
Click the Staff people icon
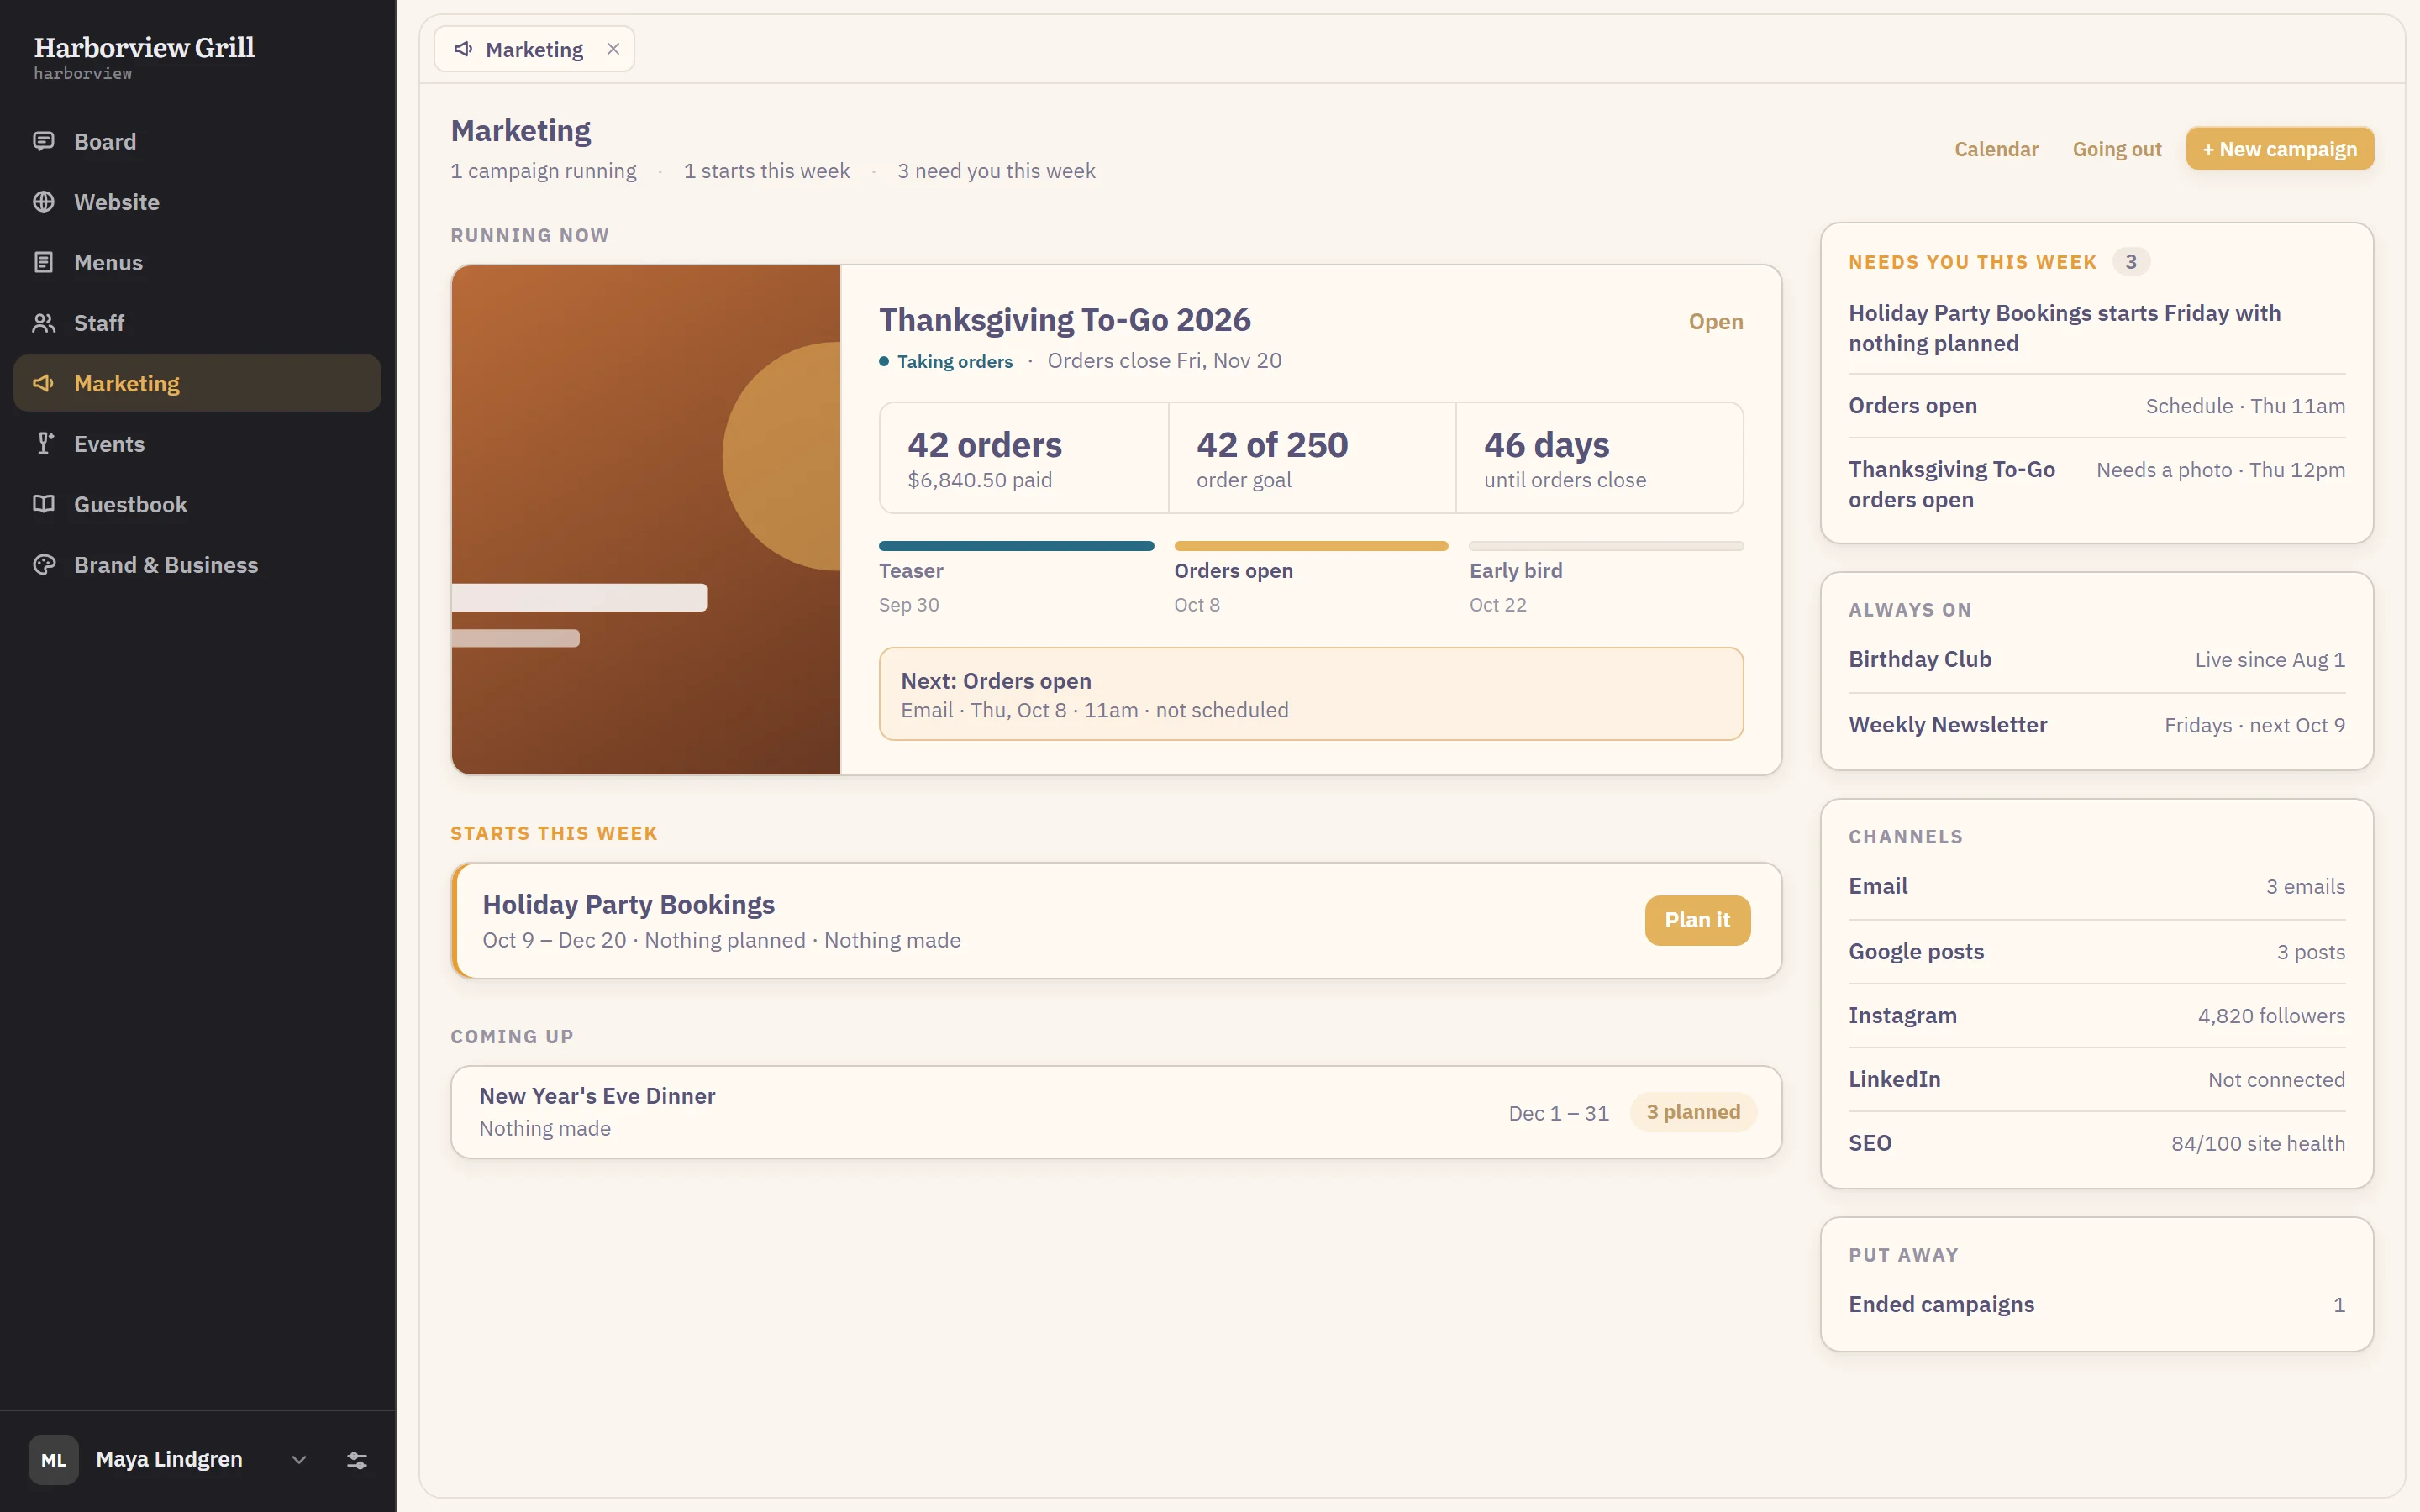pos(43,323)
